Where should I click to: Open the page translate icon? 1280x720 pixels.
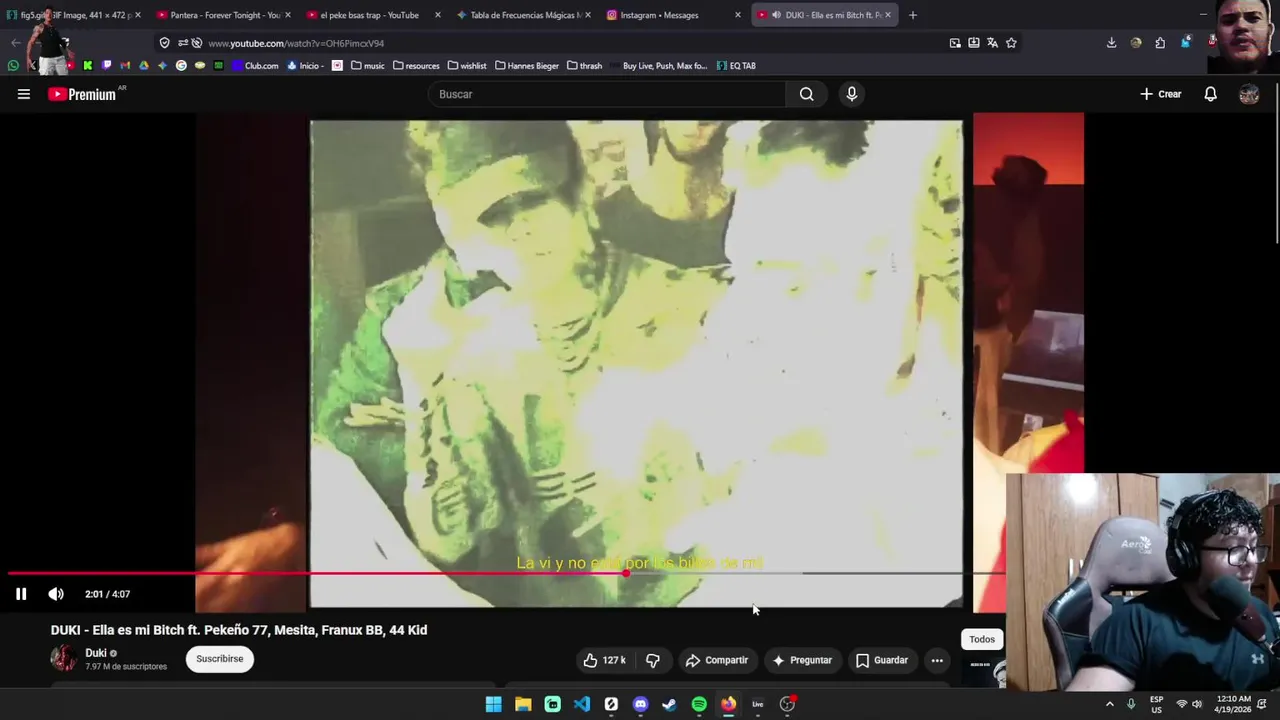(x=992, y=43)
